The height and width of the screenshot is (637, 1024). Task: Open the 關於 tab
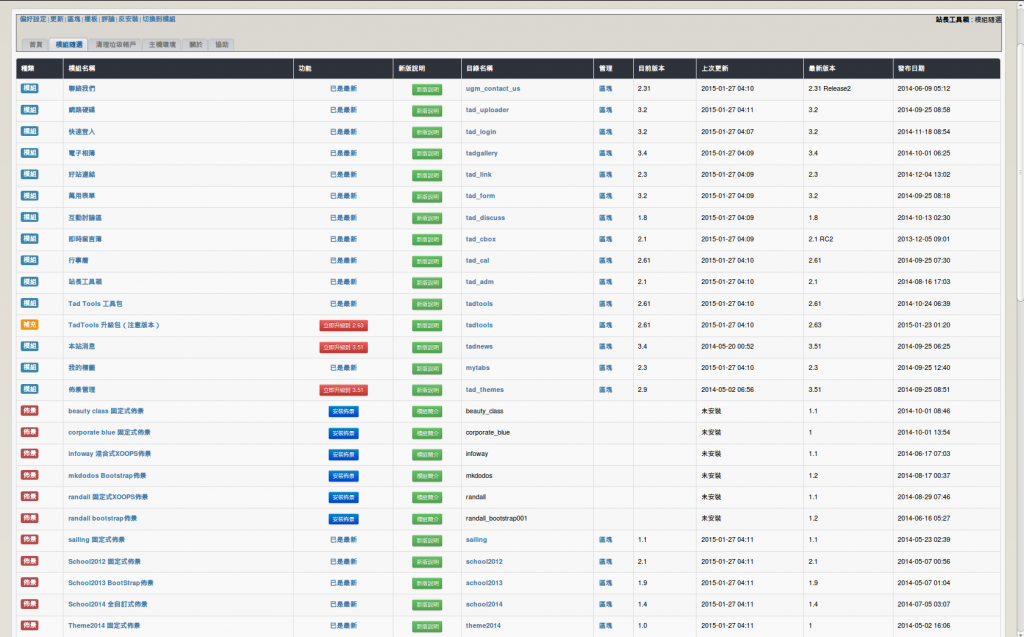195,45
